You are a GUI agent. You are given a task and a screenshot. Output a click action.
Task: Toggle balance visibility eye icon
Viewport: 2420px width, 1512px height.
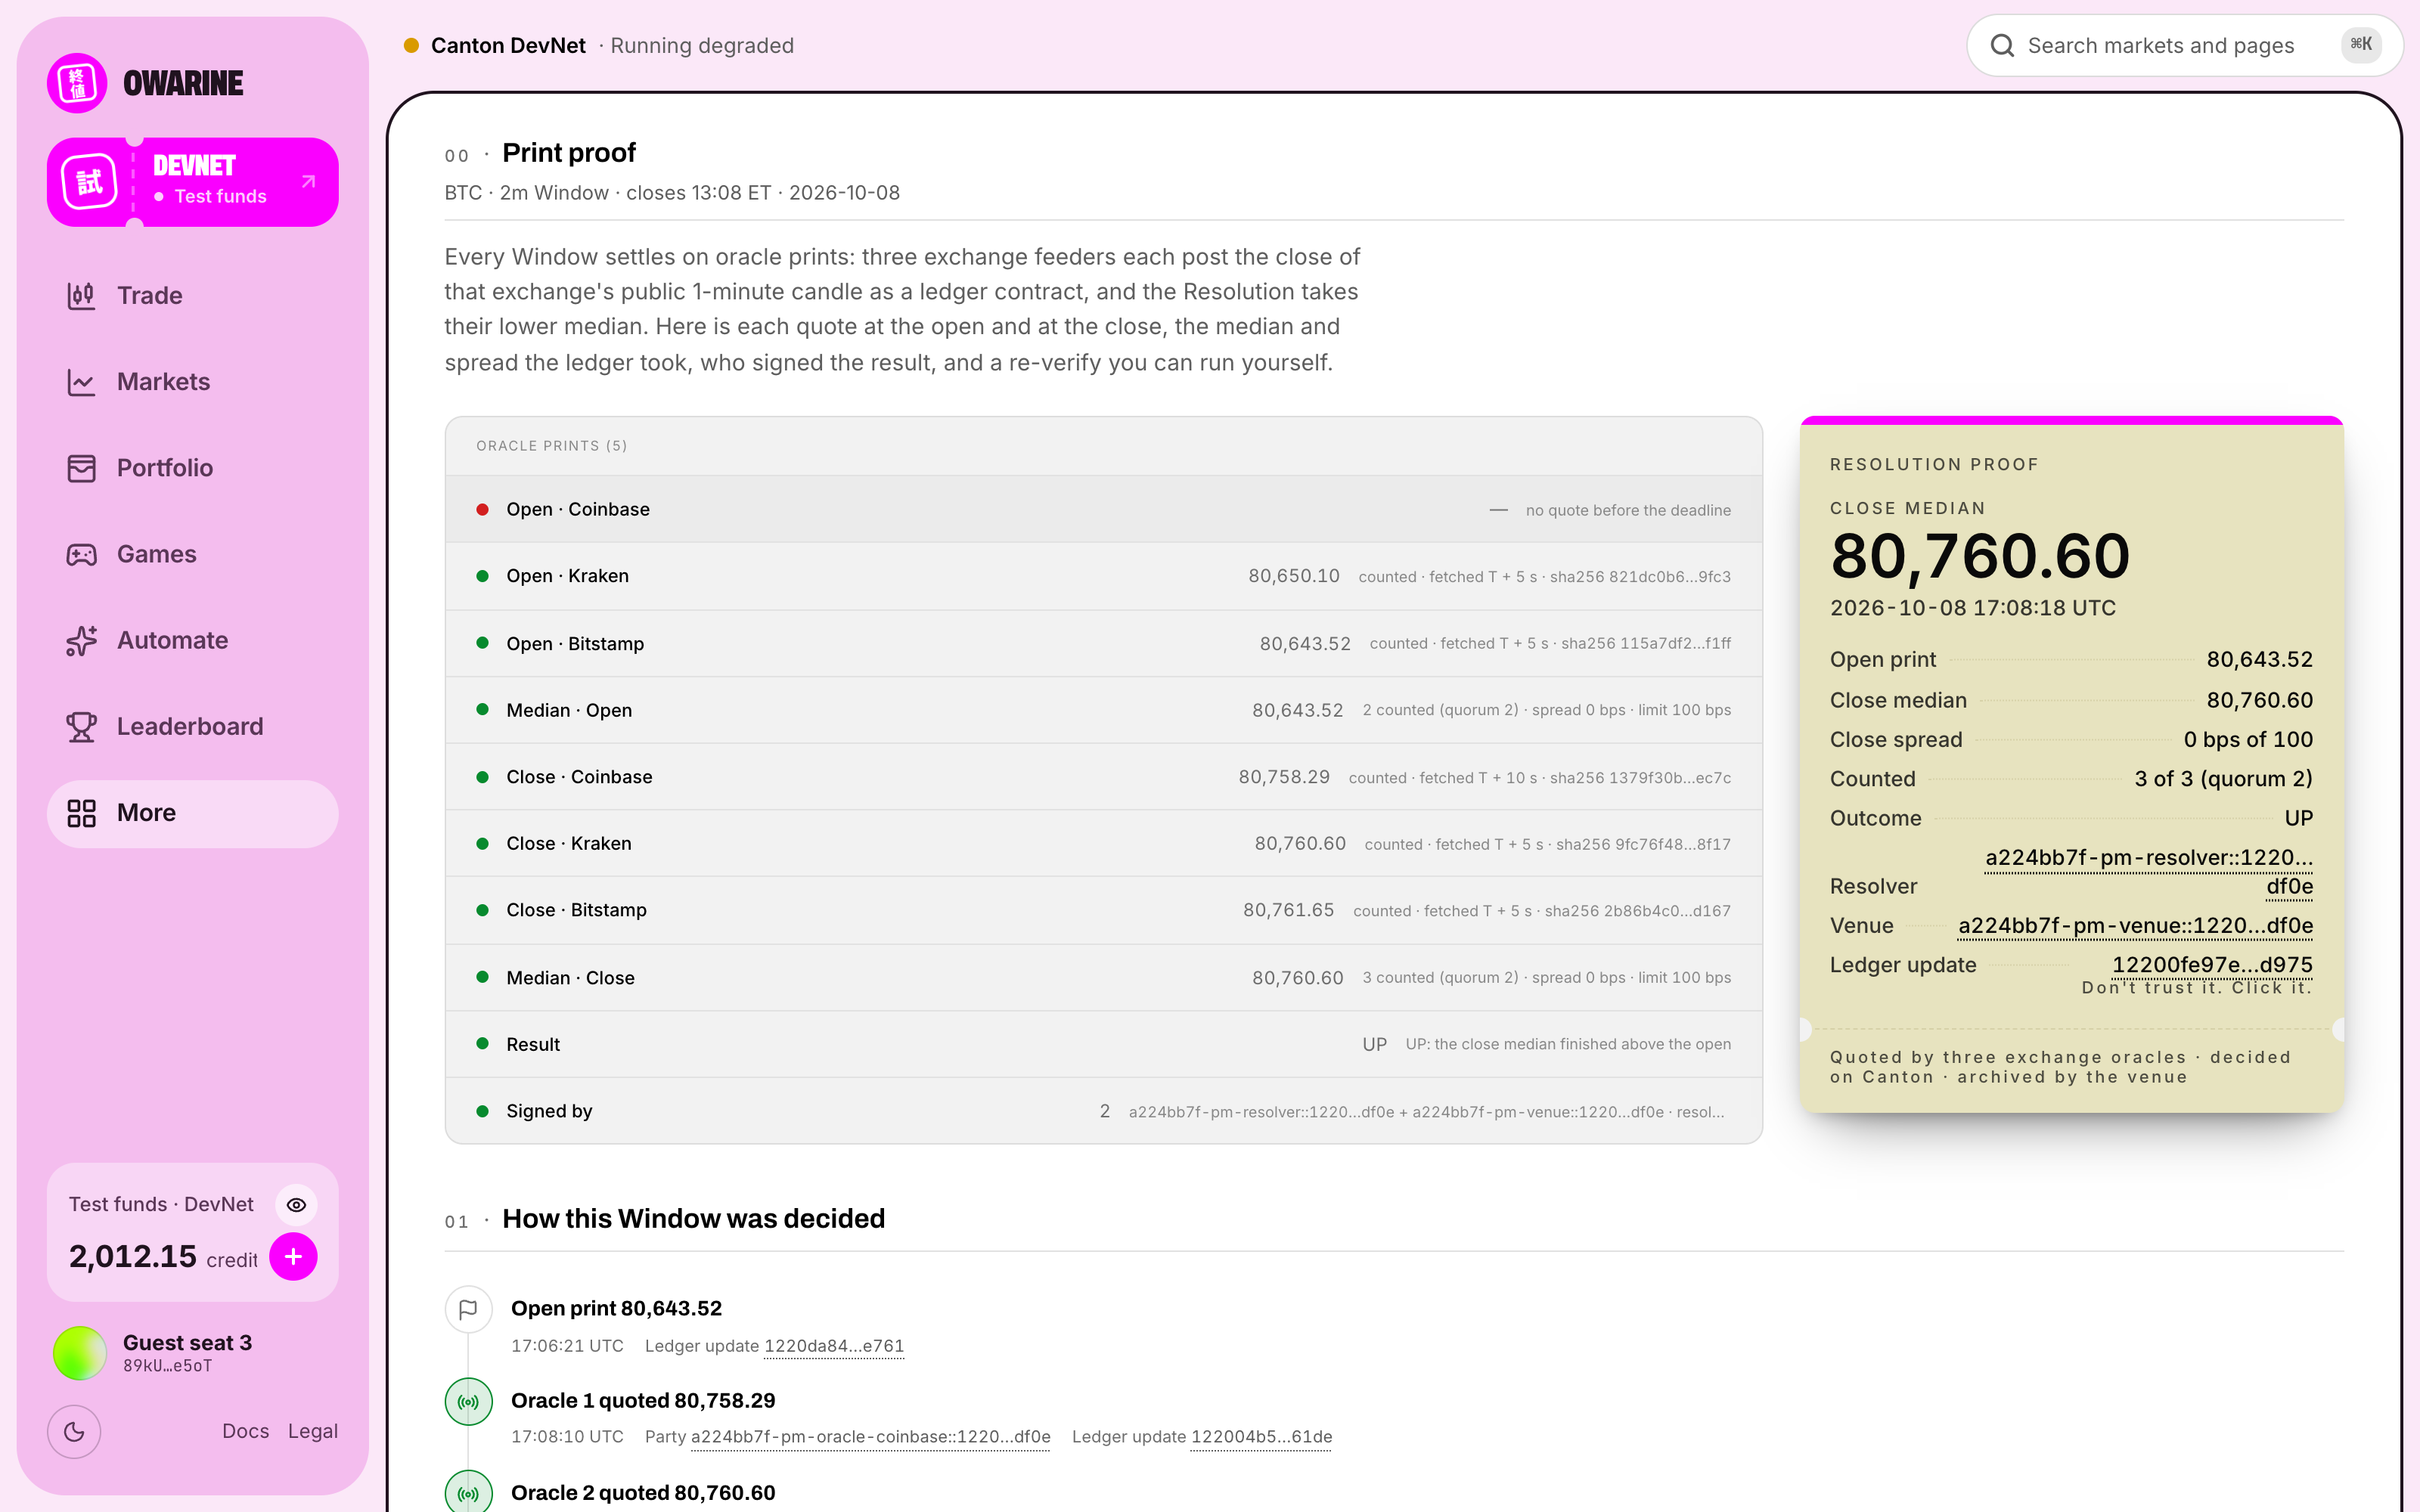point(296,1205)
